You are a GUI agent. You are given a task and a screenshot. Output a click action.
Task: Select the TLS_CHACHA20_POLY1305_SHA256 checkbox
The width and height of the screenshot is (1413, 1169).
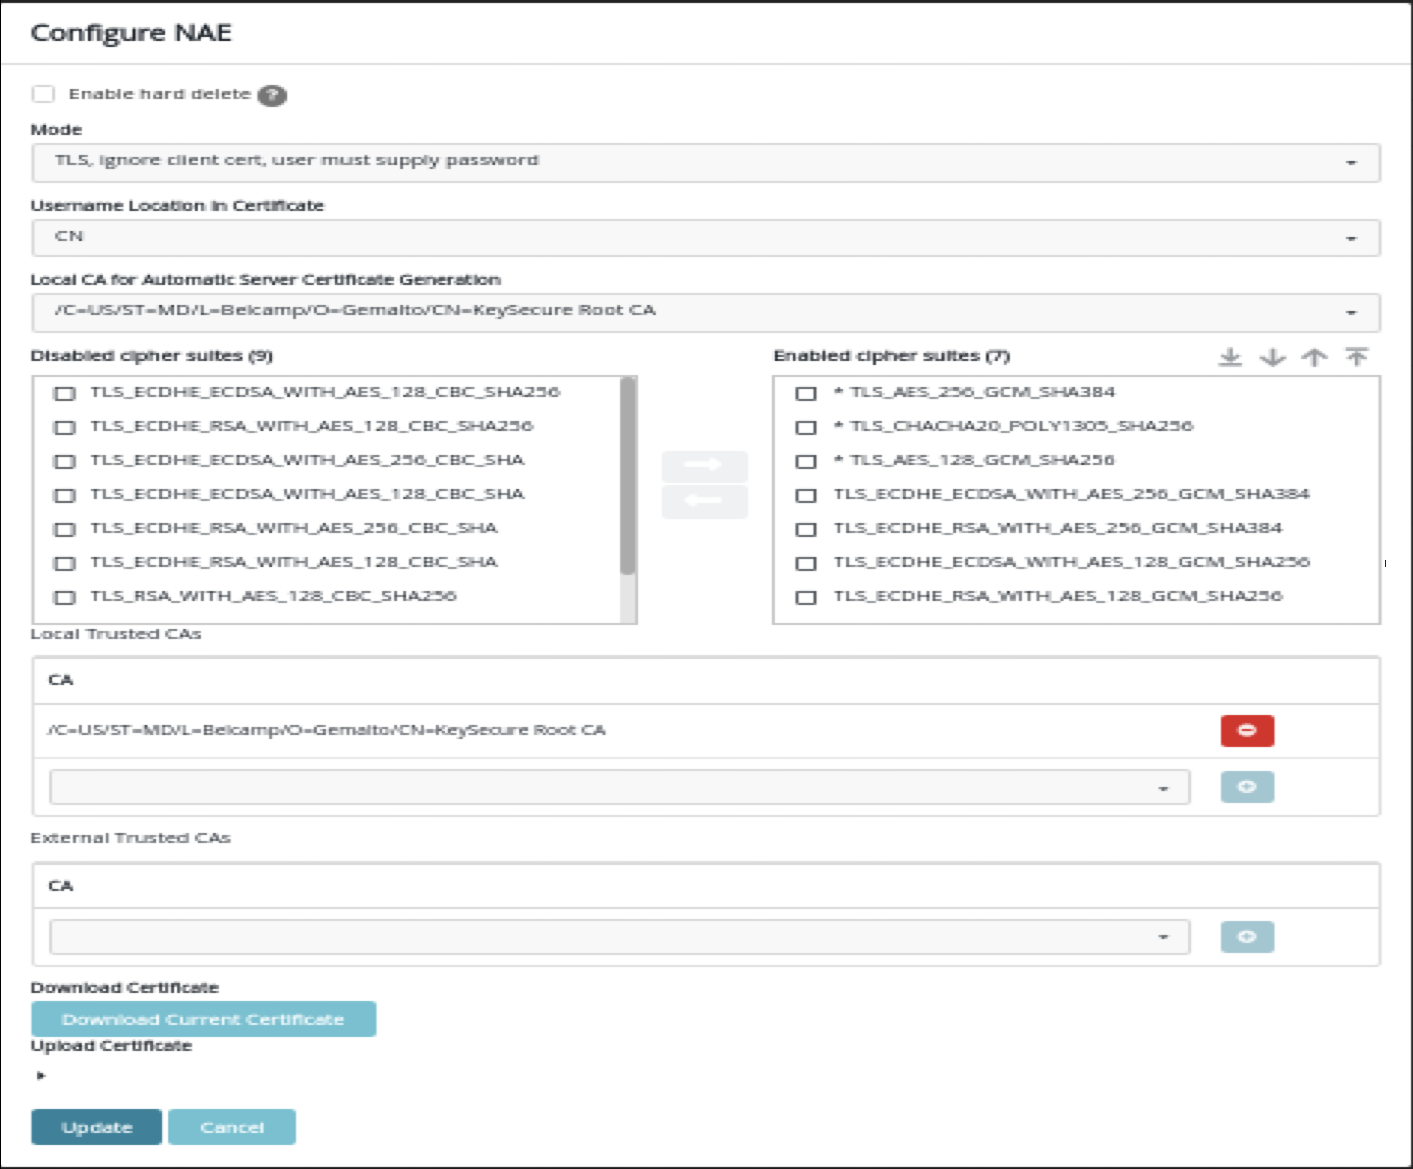[806, 427]
